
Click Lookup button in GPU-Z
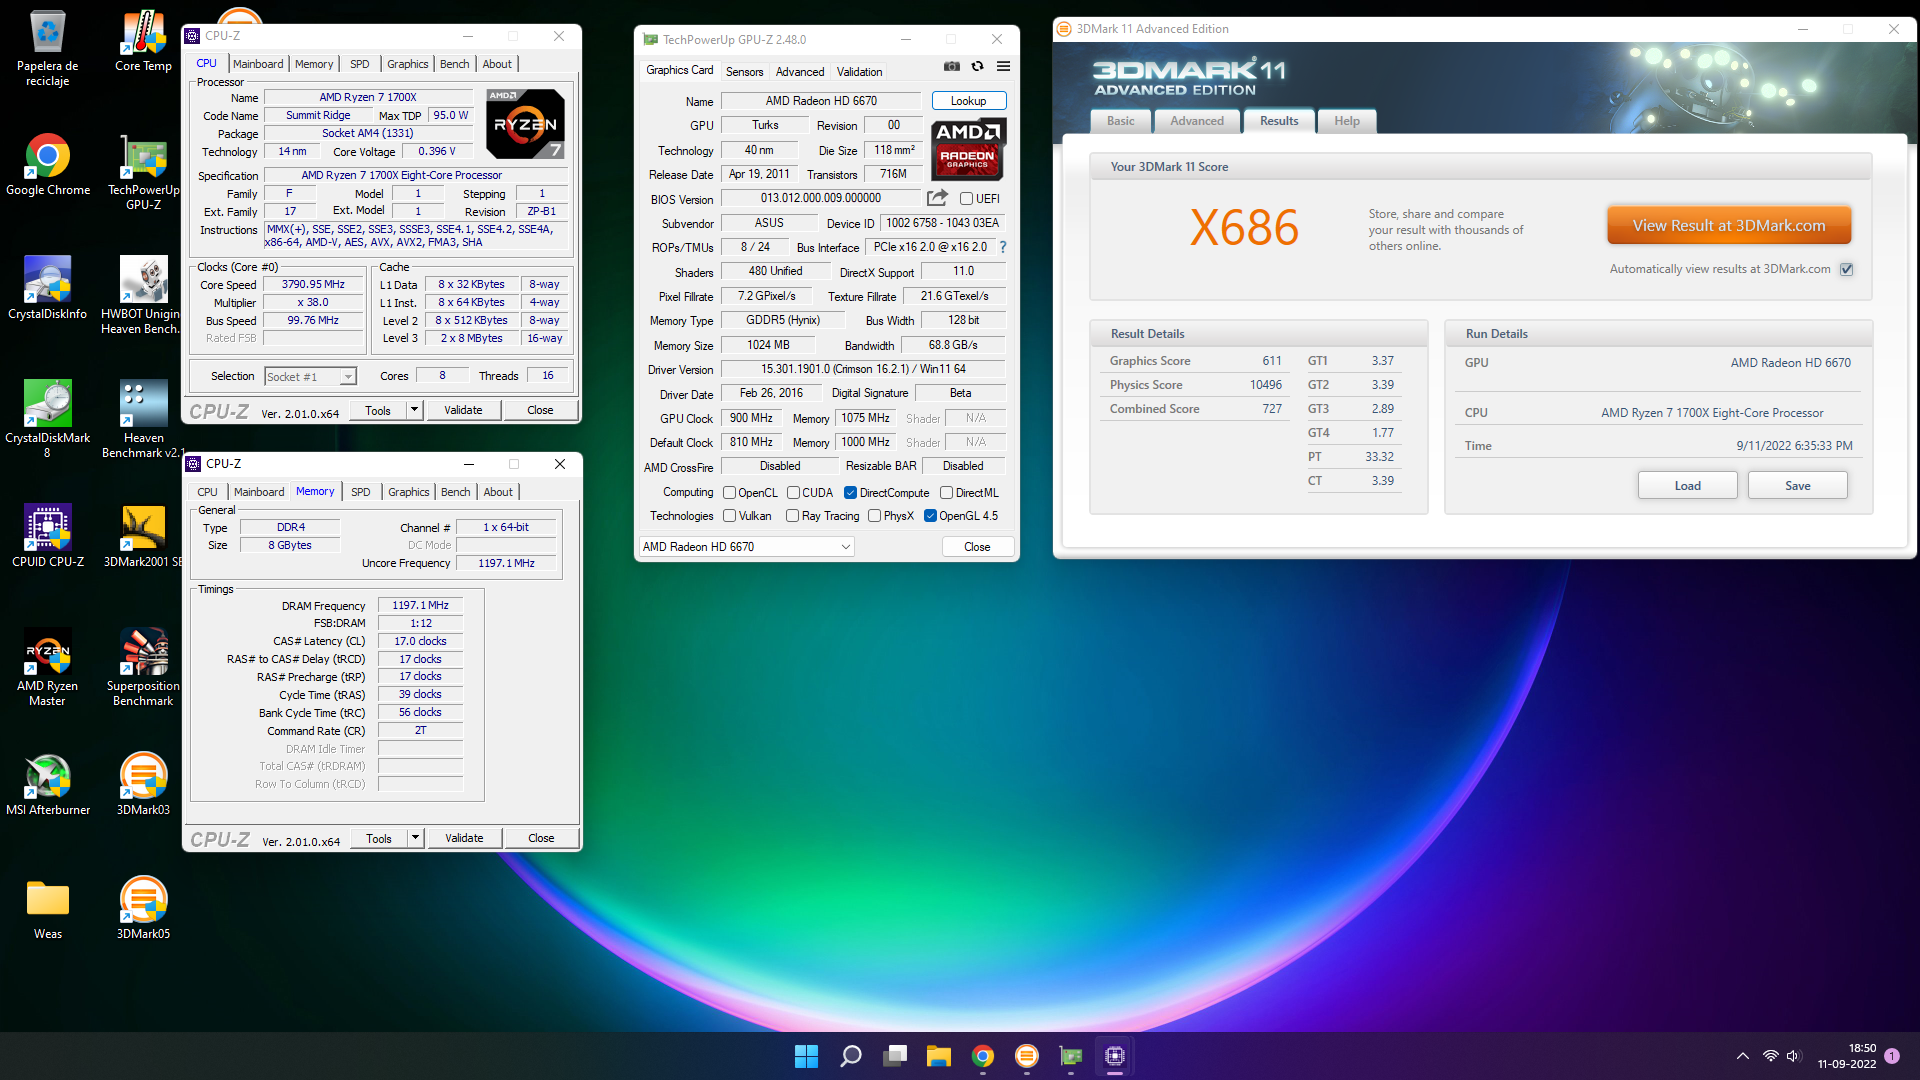(968, 101)
